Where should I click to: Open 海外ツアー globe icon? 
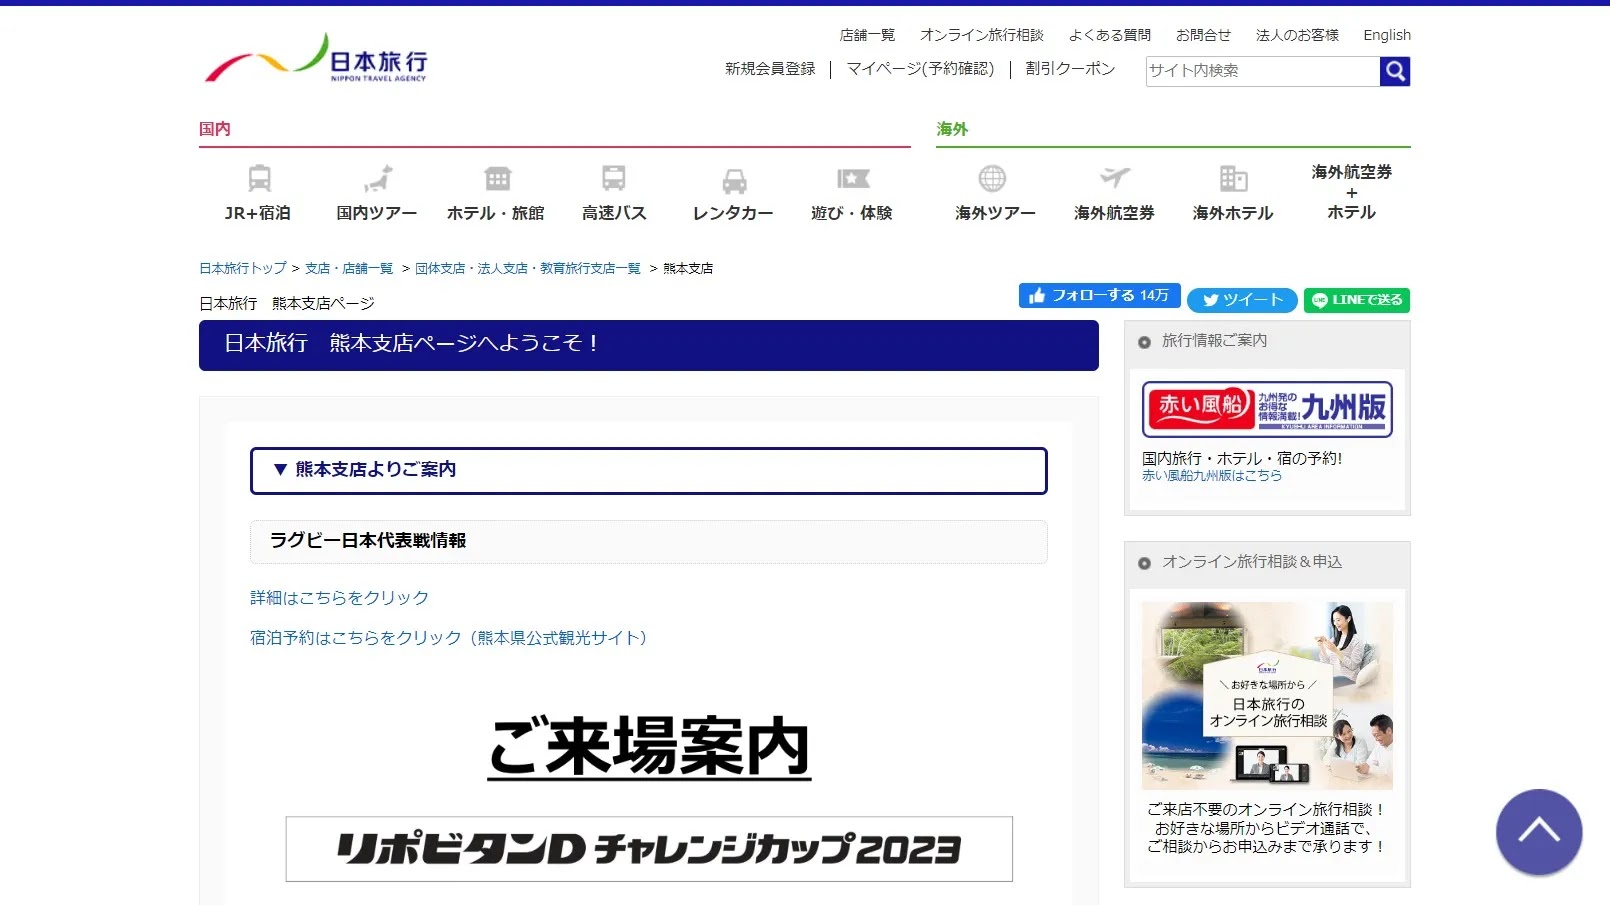[992, 179]
